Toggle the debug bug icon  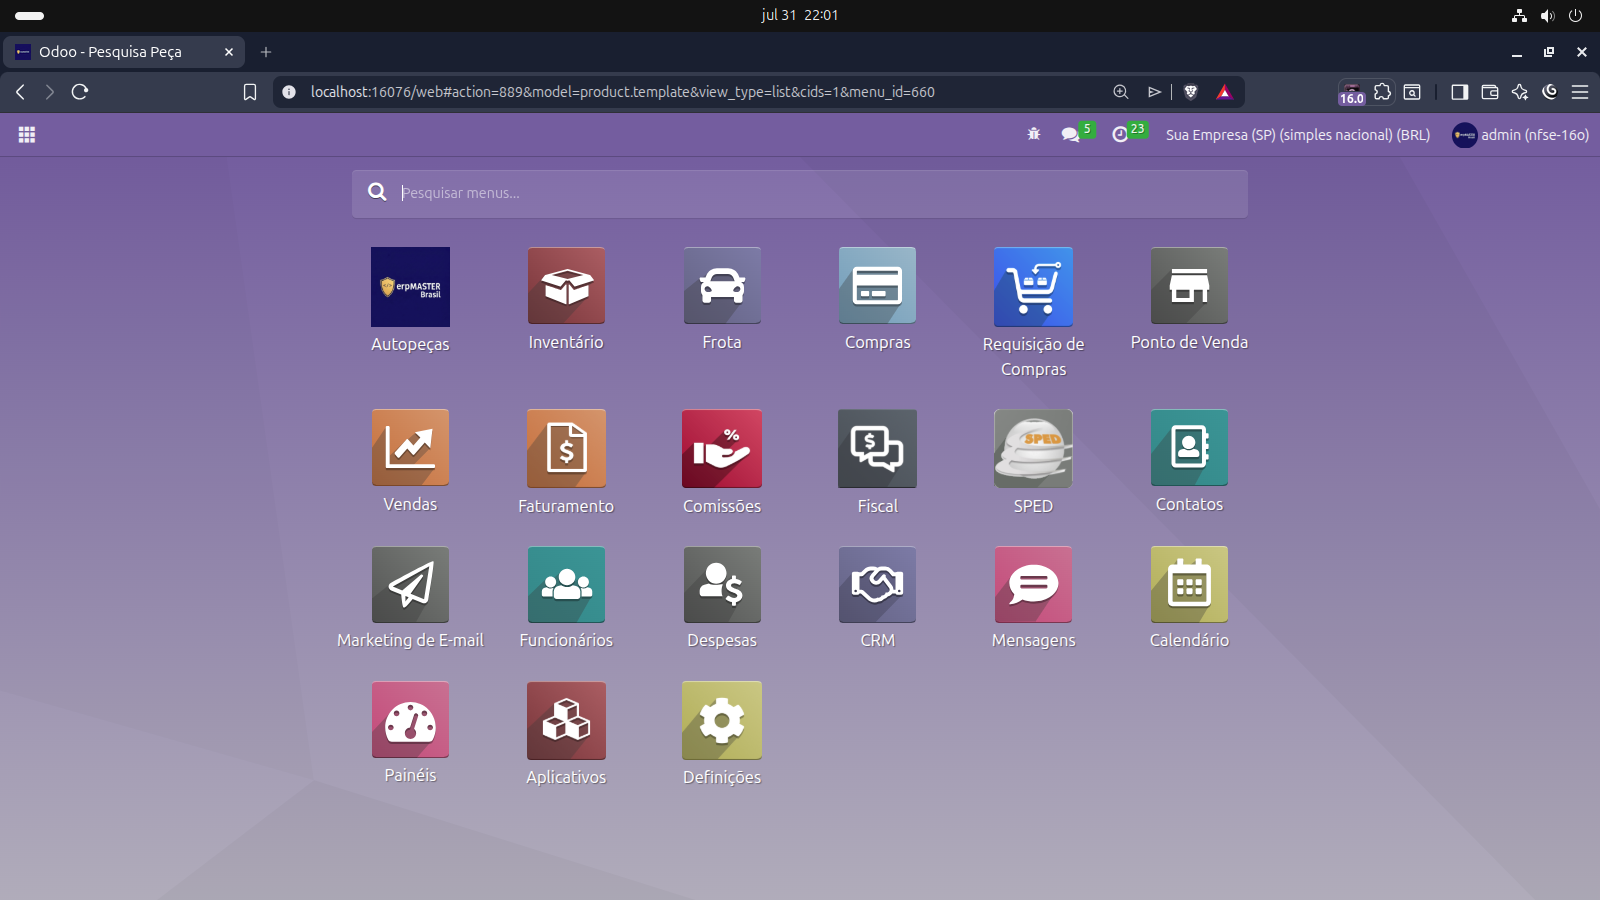pos(1034,134)
